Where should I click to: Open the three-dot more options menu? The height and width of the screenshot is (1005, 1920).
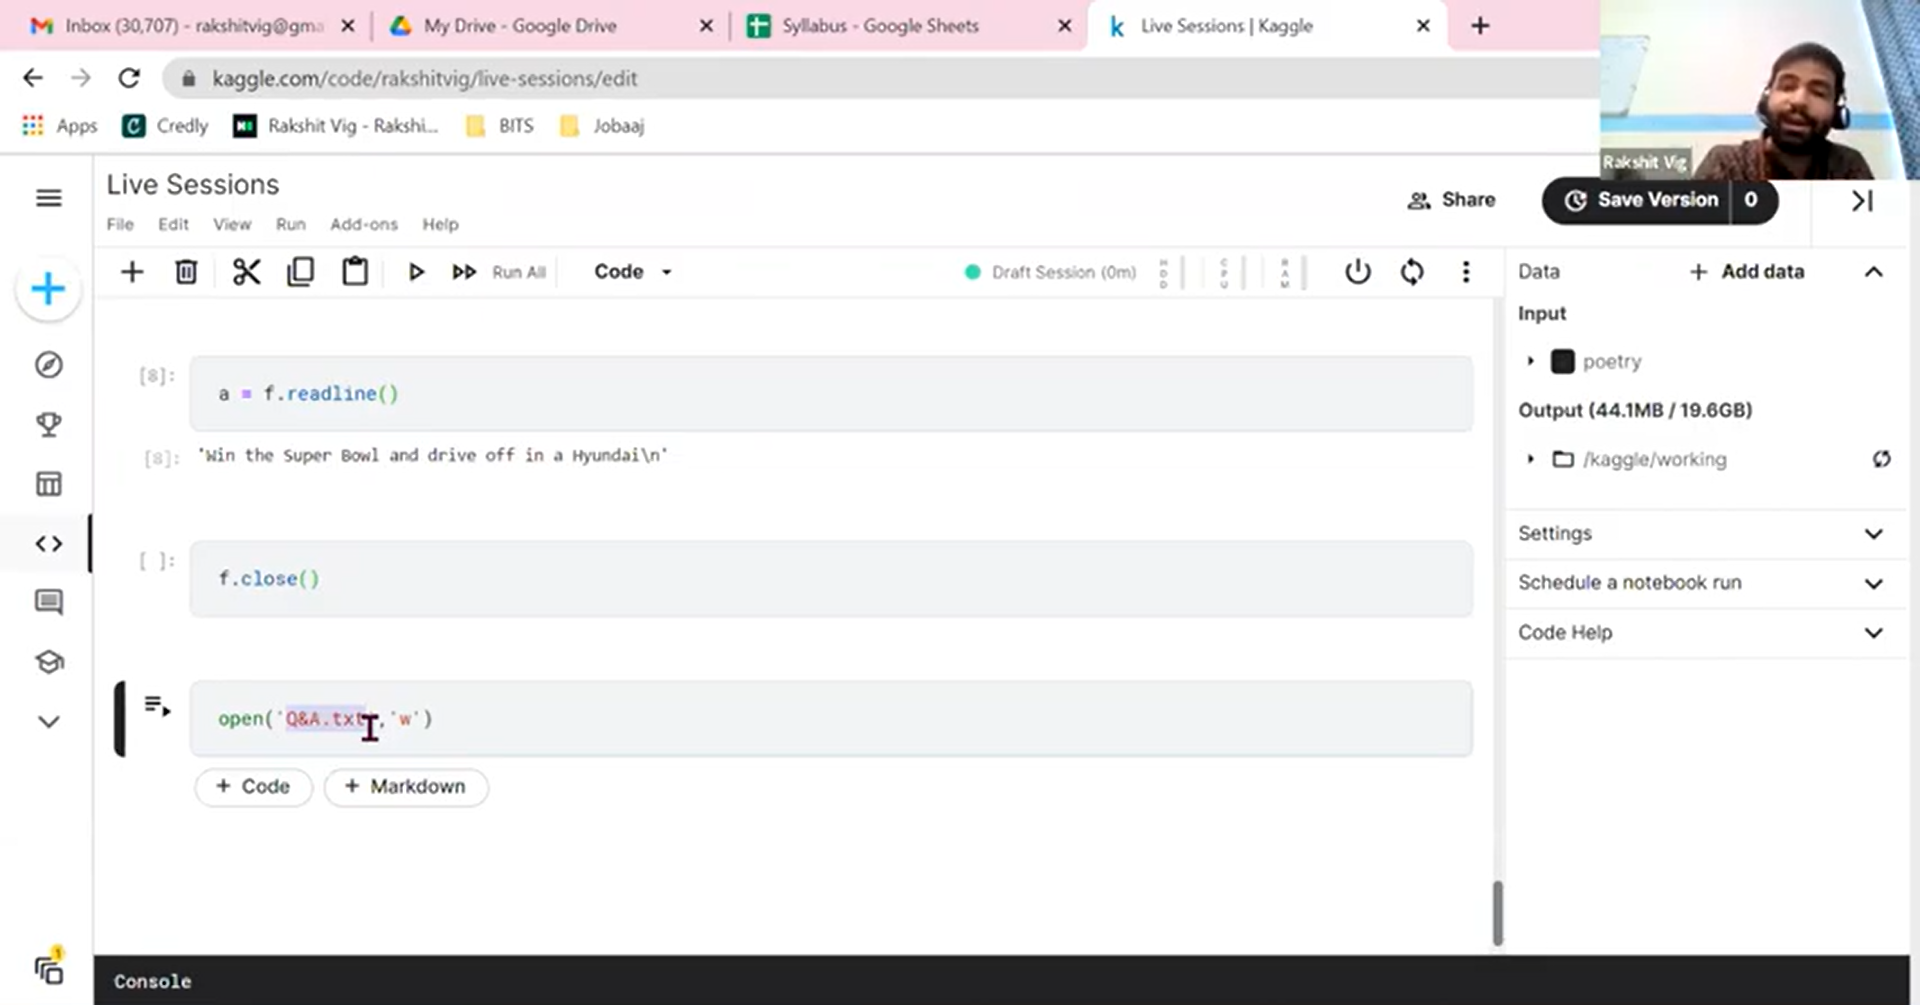click(1466, 272)
